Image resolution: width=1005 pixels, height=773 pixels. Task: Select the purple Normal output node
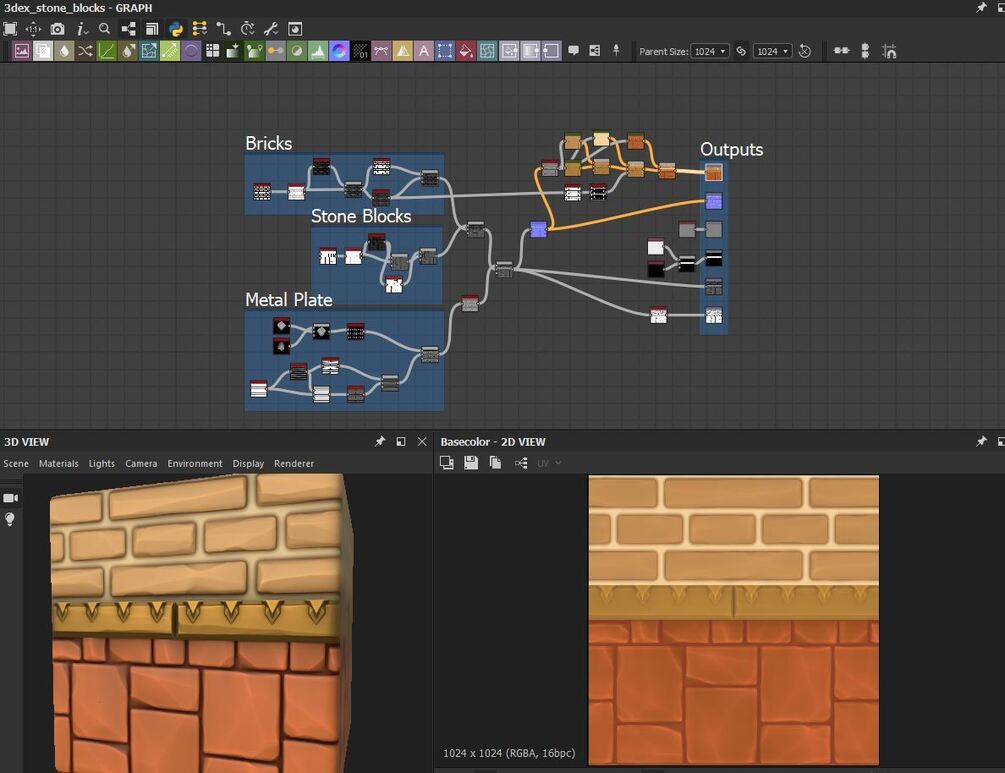[x=713, y=201]
